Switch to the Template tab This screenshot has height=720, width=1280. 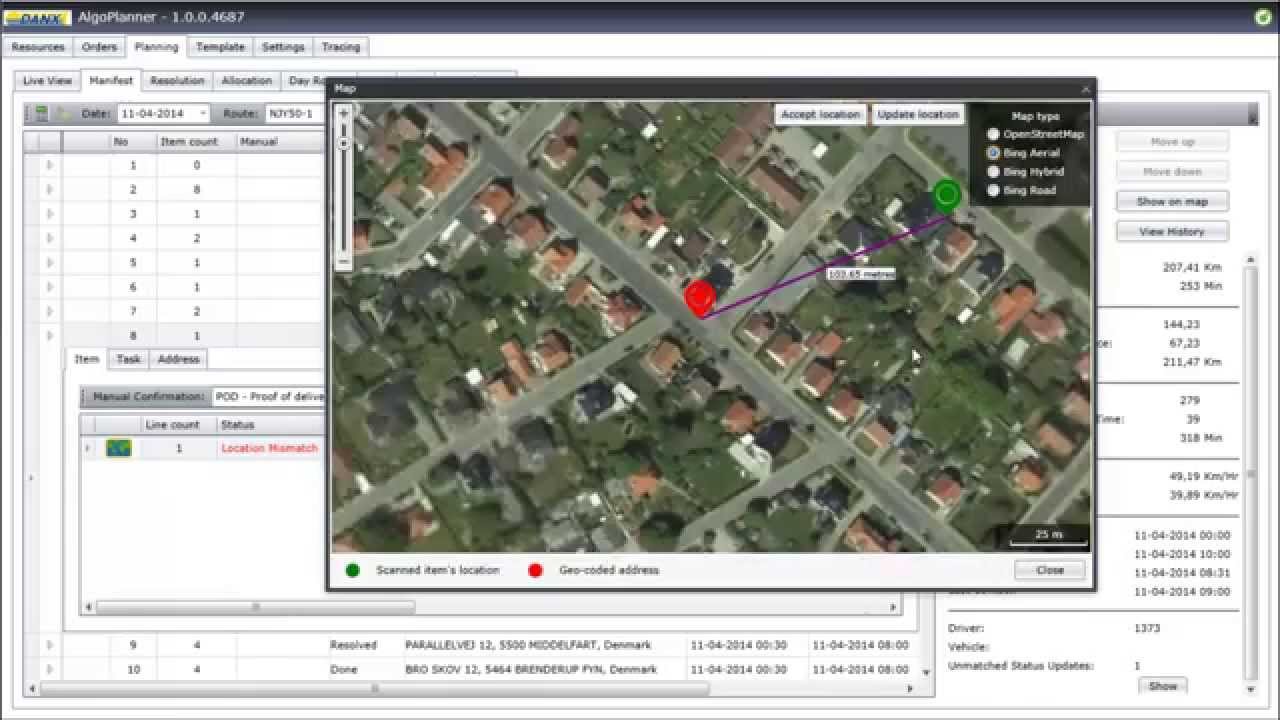tap(220, 47)
